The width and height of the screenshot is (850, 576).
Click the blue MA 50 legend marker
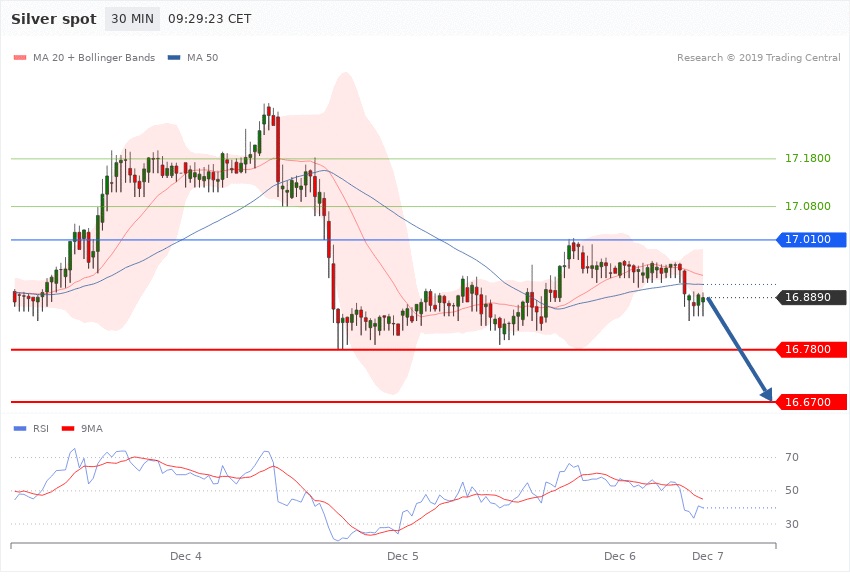(174, 58)
